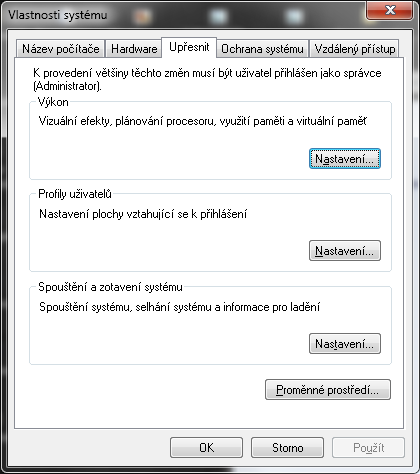Go to the Ochrana systému tab
The image size is (420, 474).
262,49
